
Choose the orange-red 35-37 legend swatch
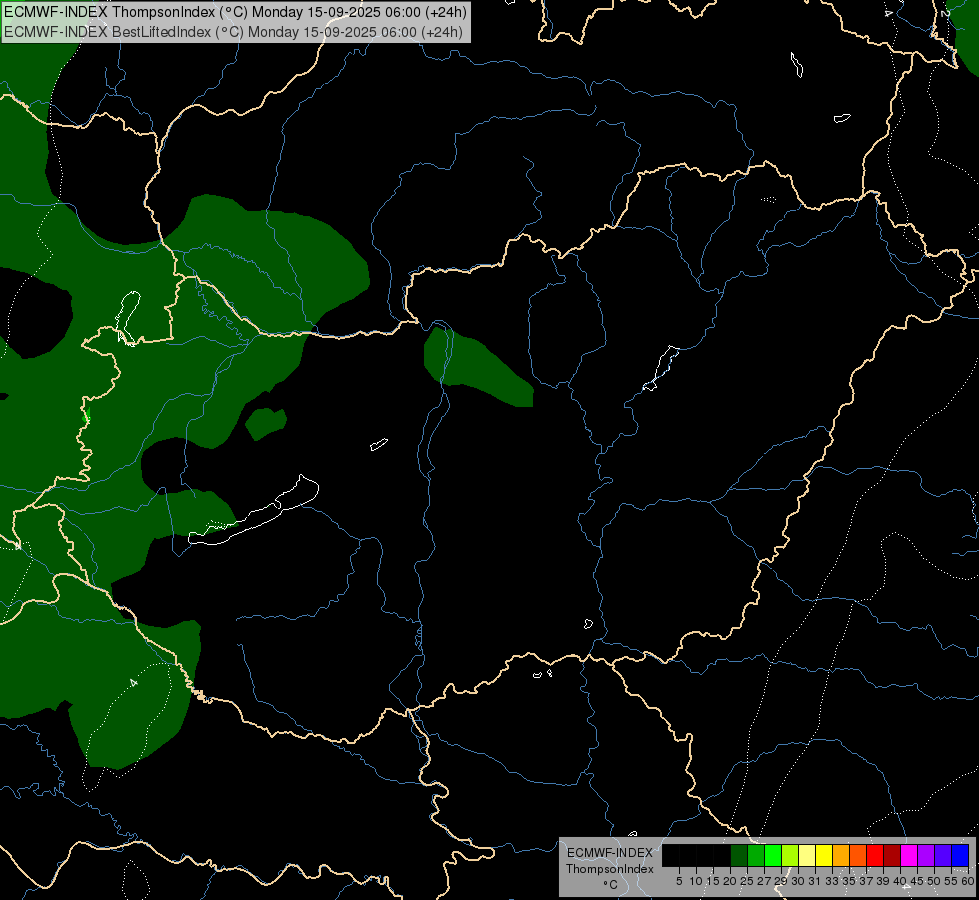(858, 855)
